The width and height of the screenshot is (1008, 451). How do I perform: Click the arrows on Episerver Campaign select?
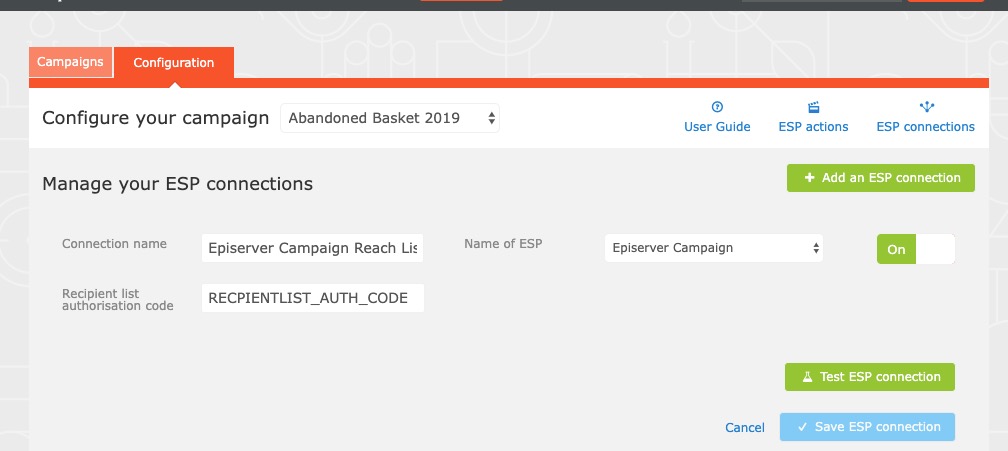816,248
